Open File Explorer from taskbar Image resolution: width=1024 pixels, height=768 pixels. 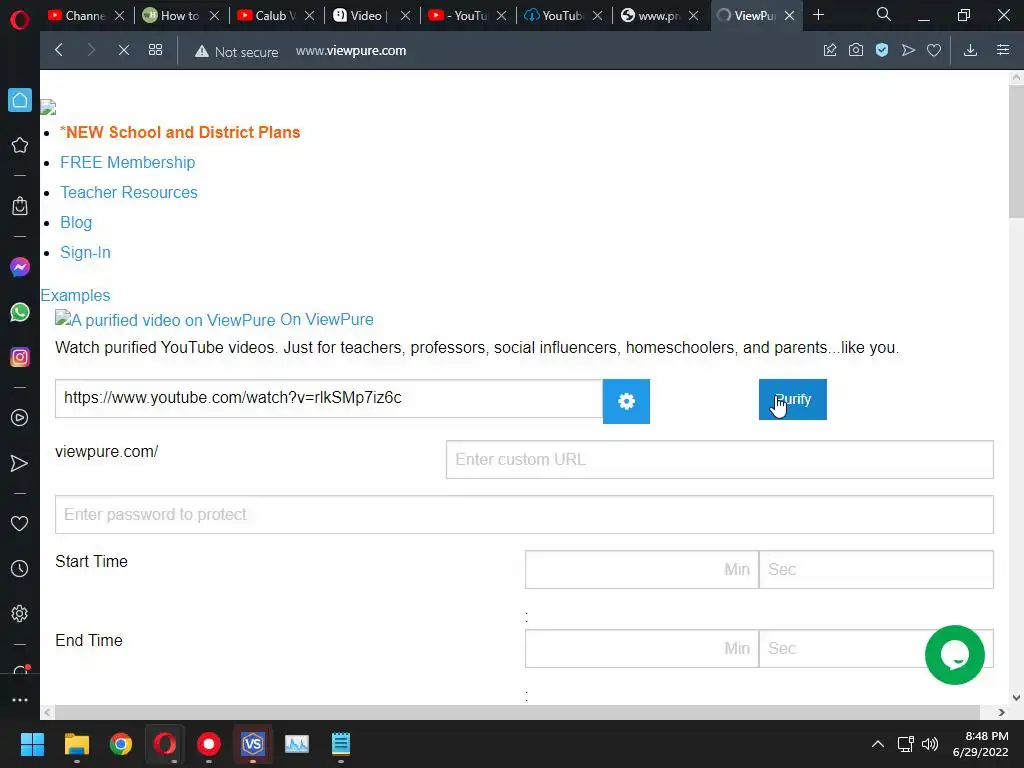pyautogui.click(x=76, y=744)
